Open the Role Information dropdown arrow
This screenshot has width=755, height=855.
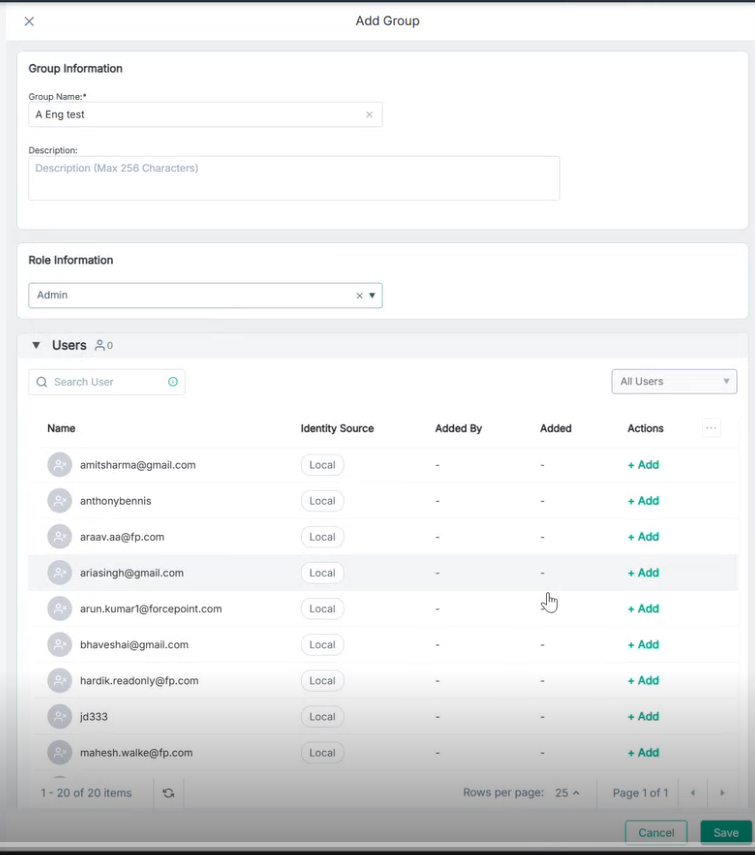[x=372, y=296]
